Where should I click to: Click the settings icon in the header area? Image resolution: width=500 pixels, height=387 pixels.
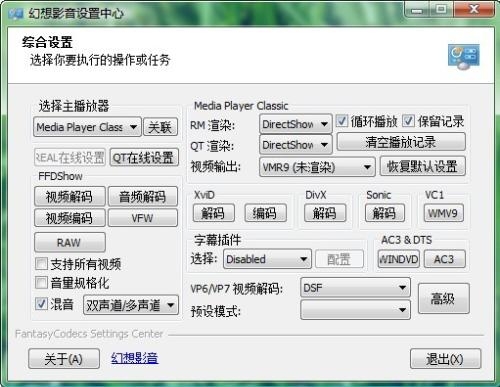(x=463, y=57)
